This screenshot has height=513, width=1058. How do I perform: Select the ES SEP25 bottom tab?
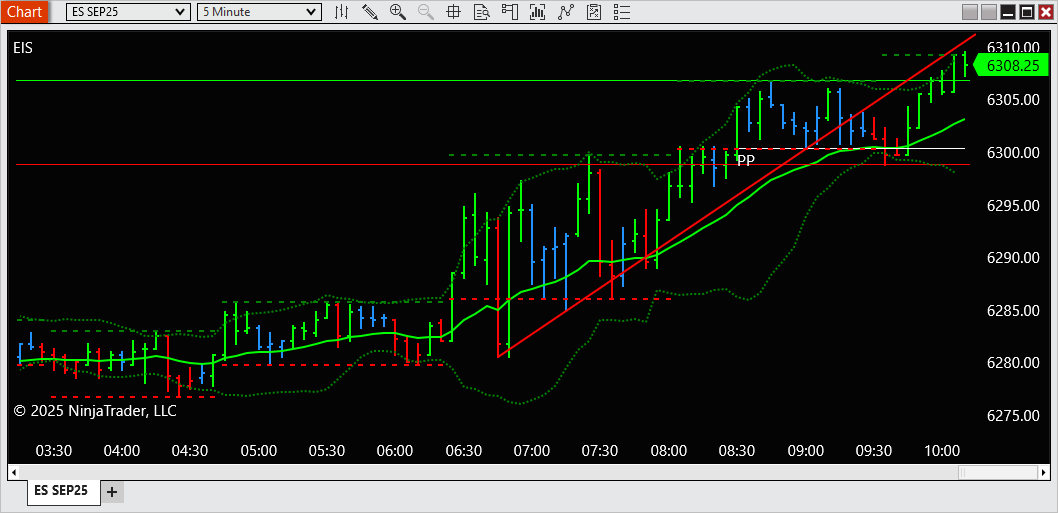pyautogui.click(x=64, y=491)
